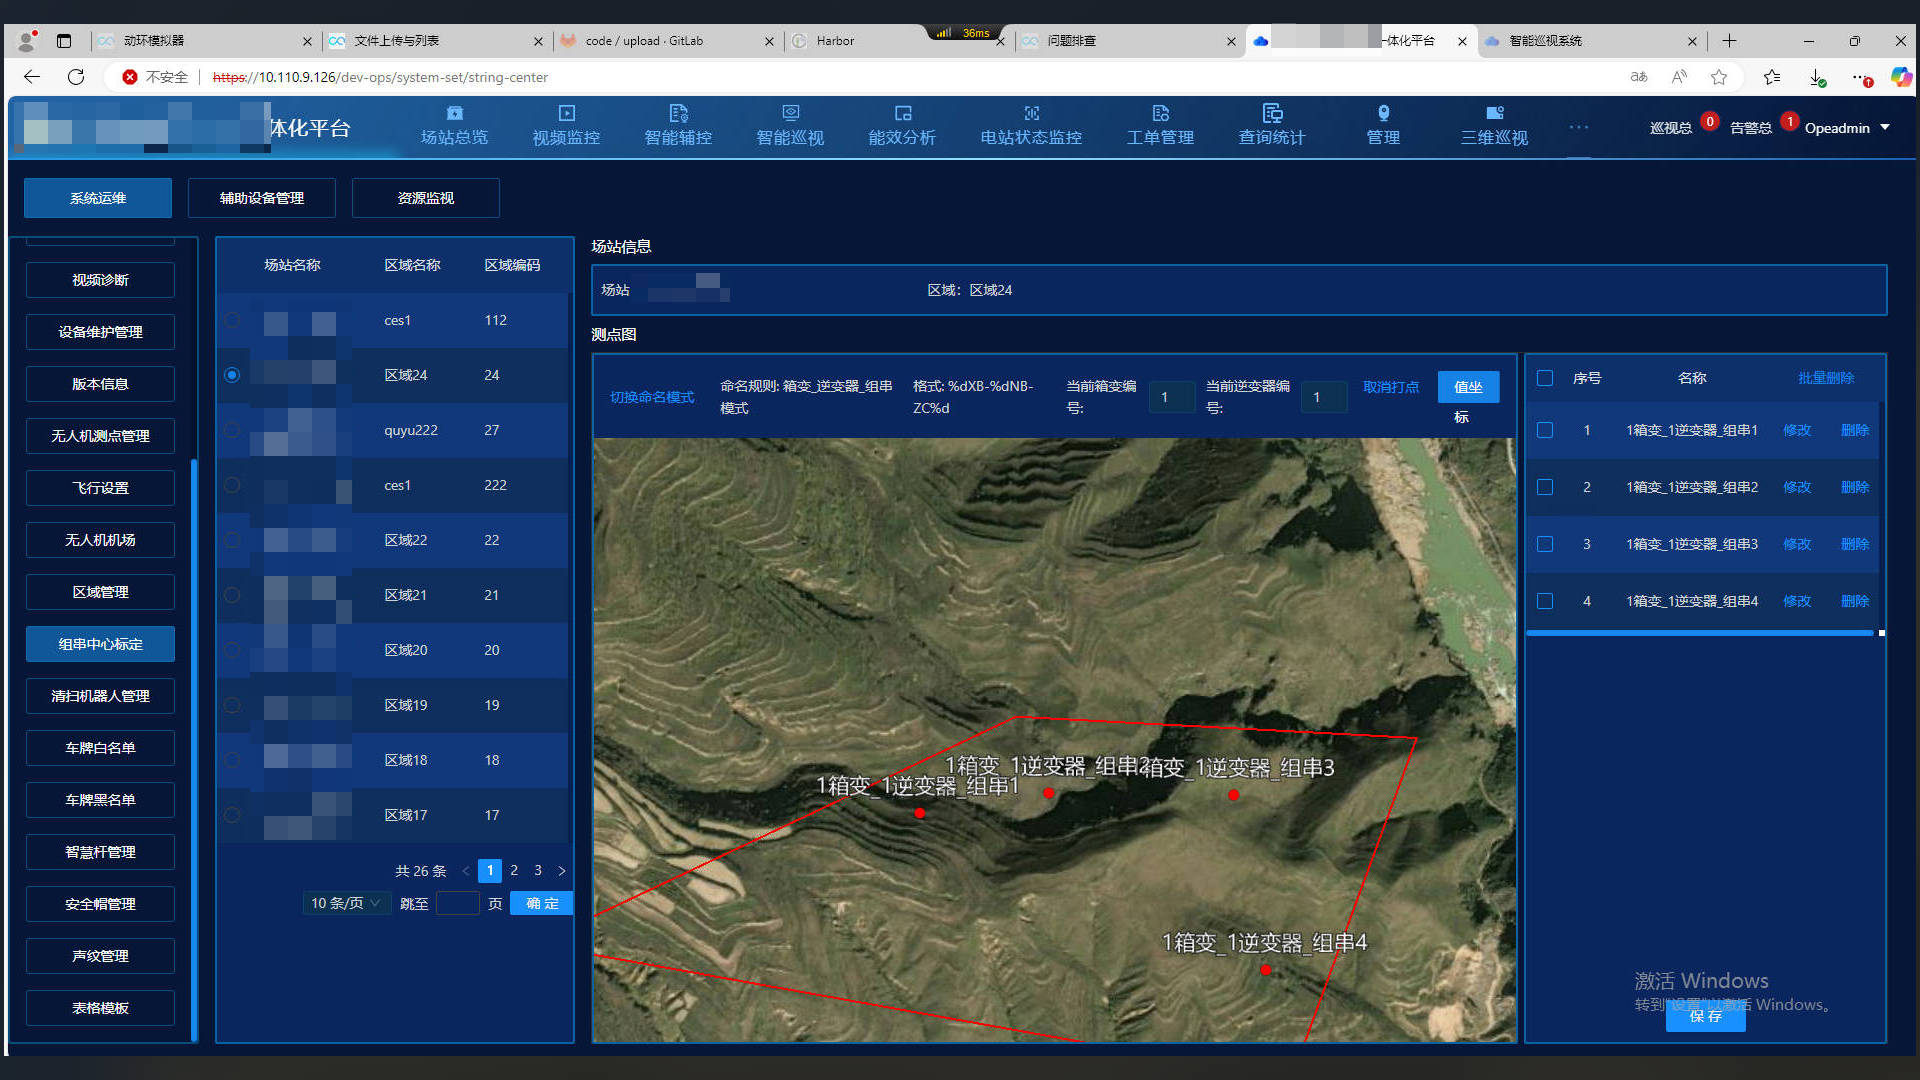
Task: Click the 取消打点 link
Action: tap(1391, 387)
